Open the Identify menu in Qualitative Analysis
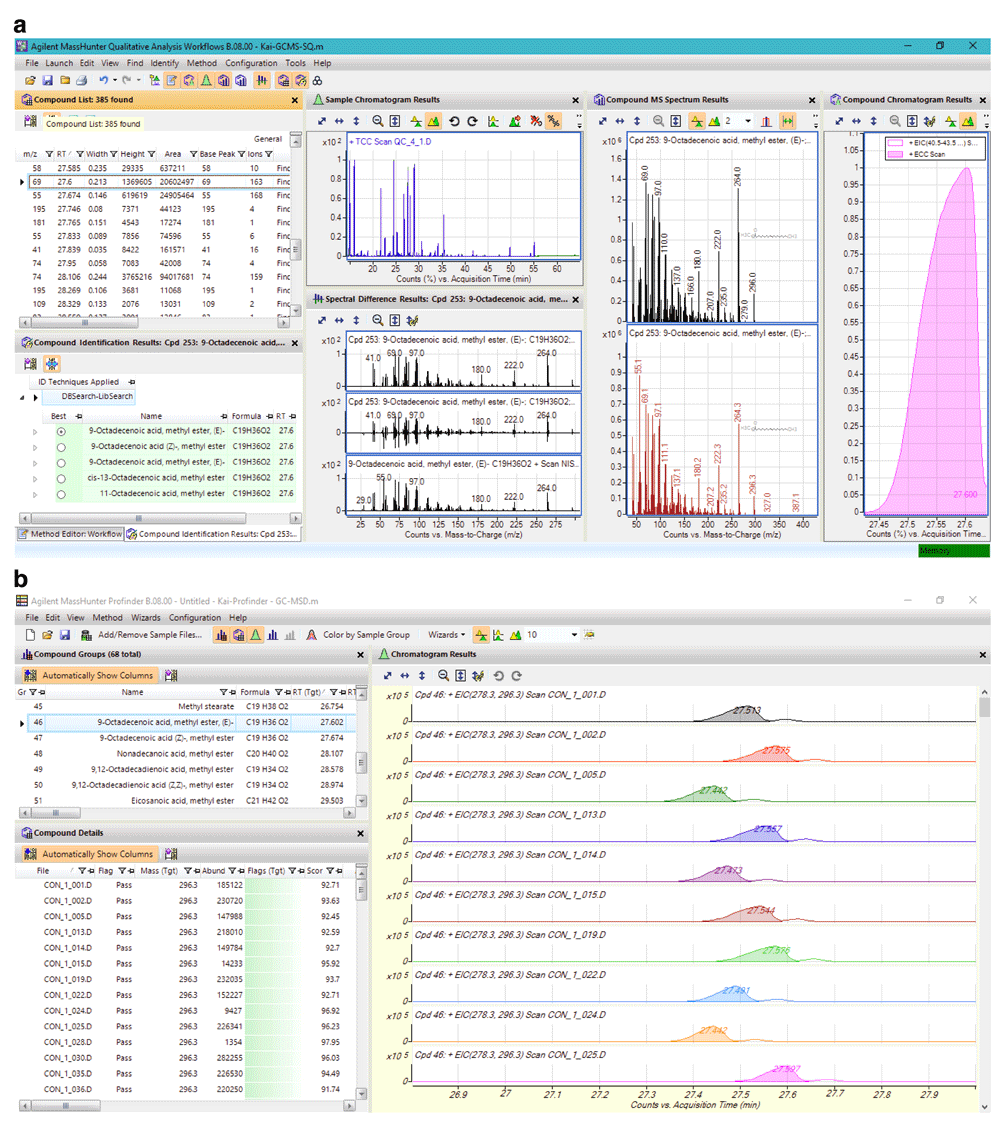The width and height of the screenshot is (1000, 1130). pos(164,63)
